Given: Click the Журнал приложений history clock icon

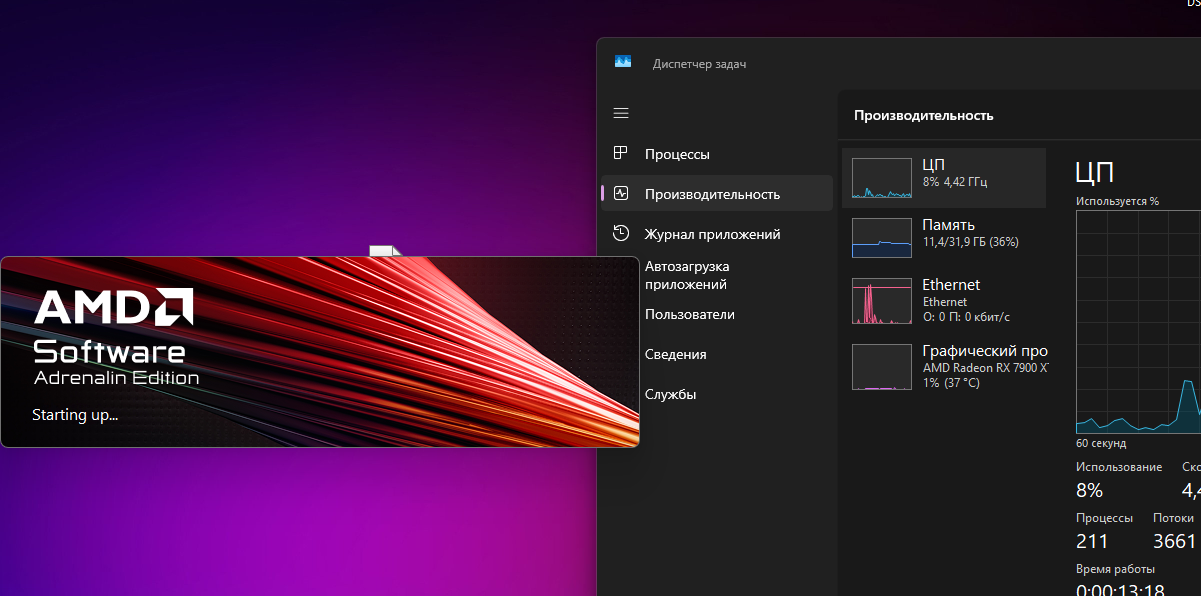Looking at the screenshot, I should click(x=621, y=234).
